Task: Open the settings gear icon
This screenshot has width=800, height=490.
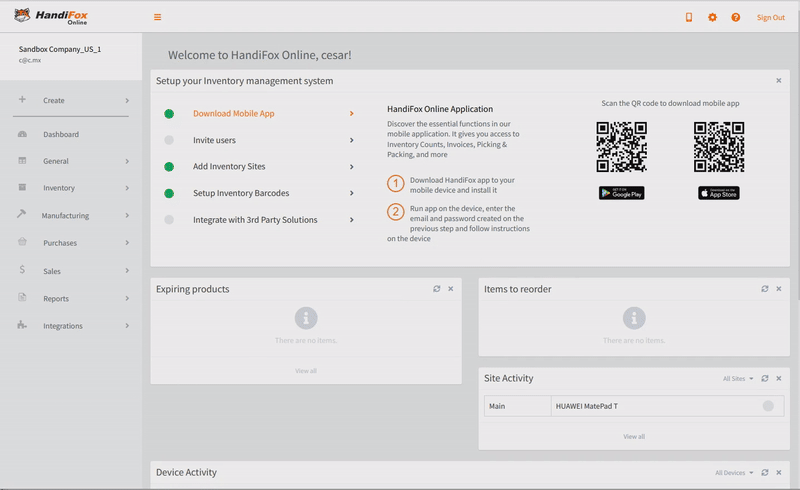Action: (712, 17)
